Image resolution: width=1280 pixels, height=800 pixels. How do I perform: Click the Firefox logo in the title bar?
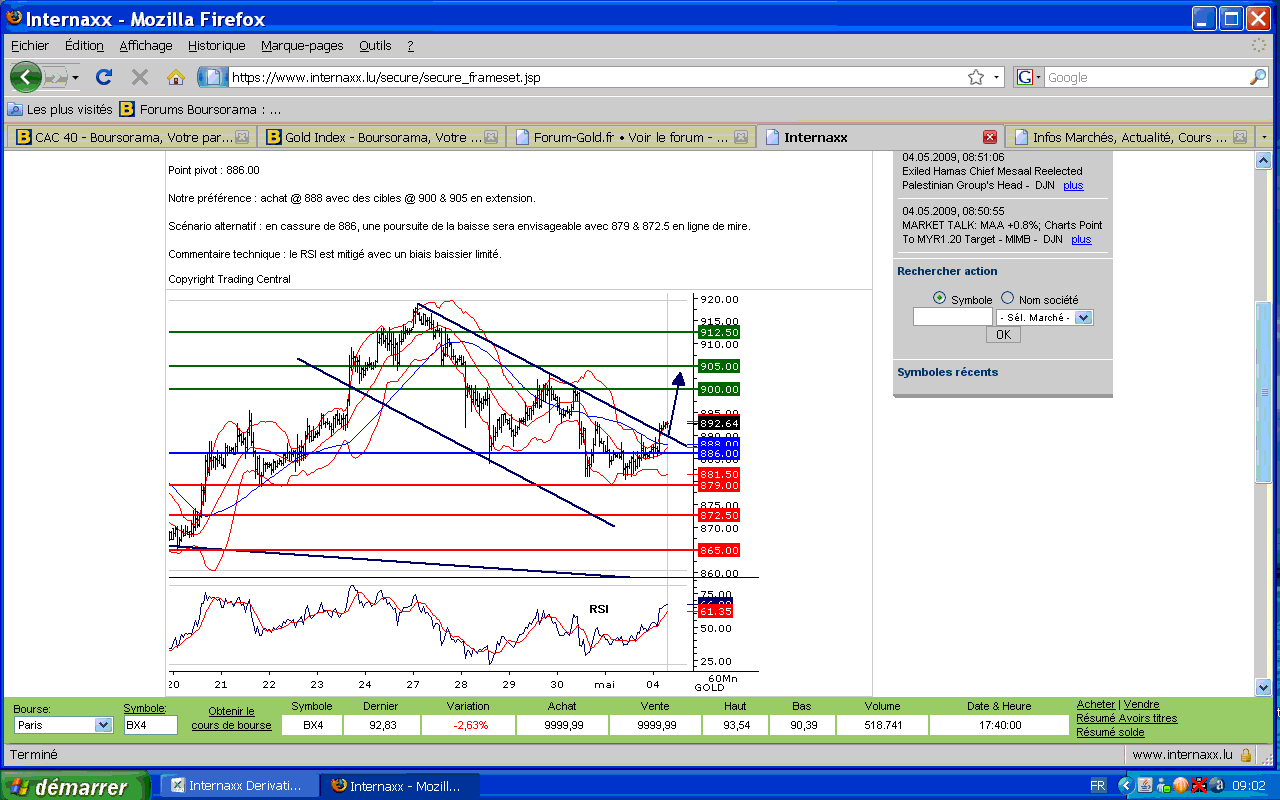[x=13, y=18]
